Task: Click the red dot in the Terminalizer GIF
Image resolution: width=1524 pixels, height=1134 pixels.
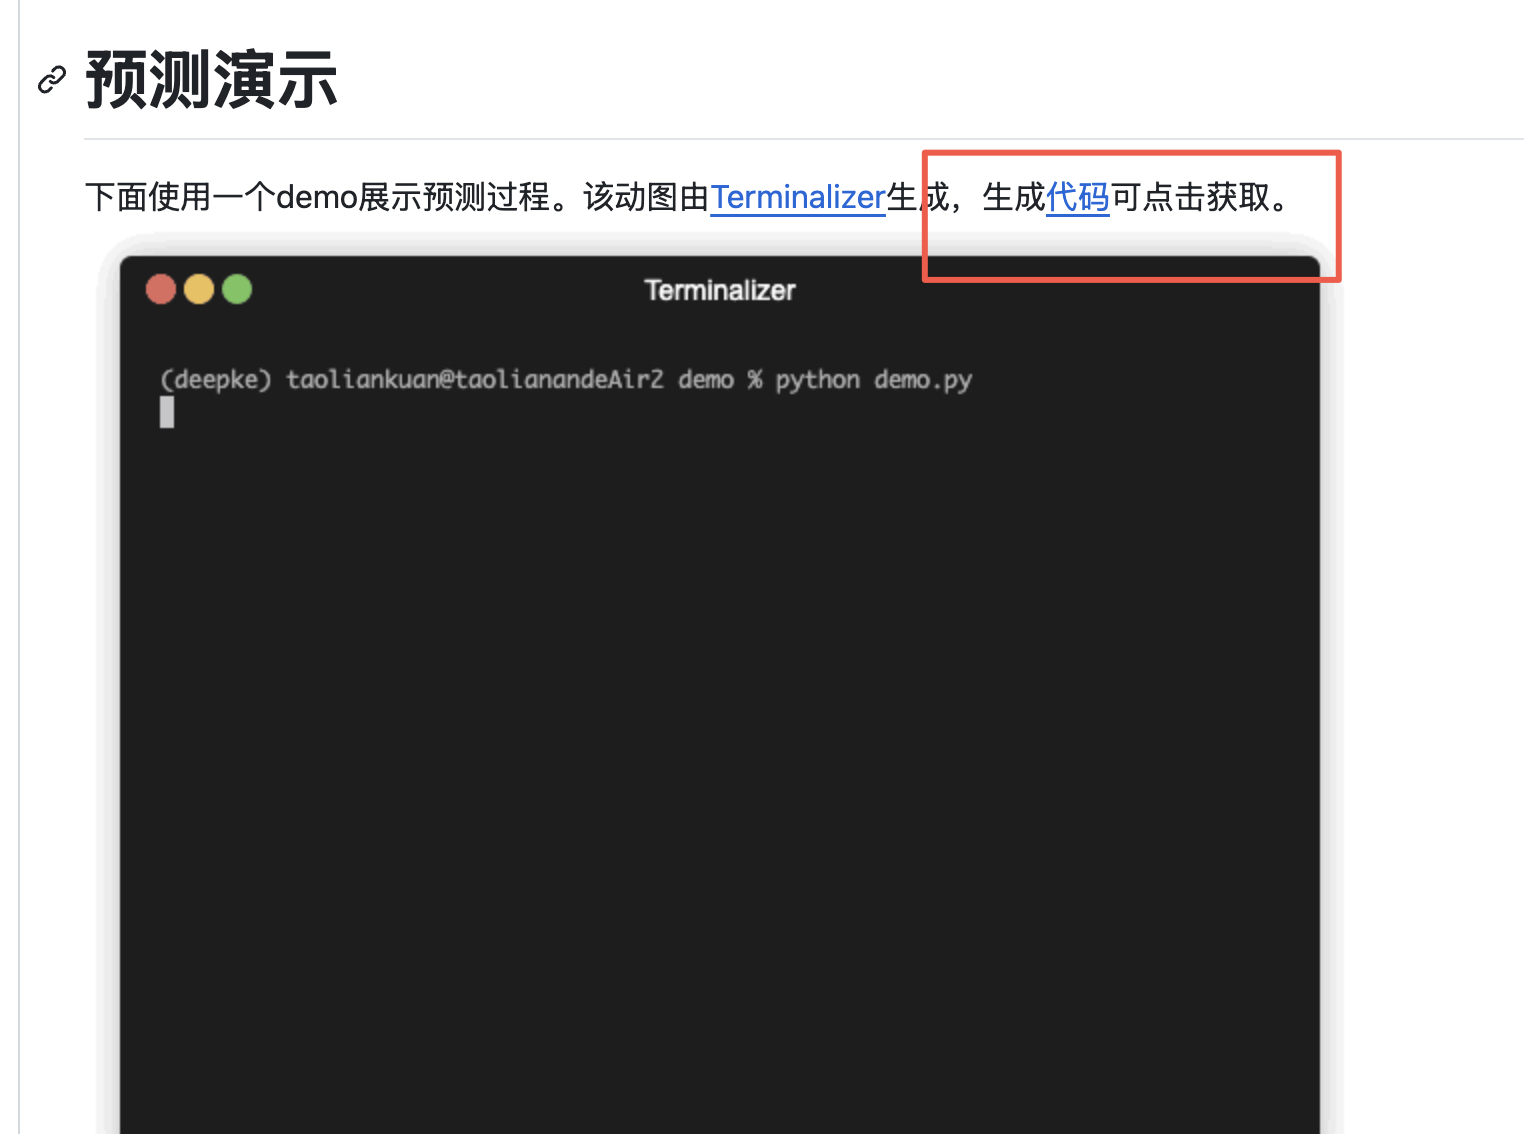Action: click(161, 289)
